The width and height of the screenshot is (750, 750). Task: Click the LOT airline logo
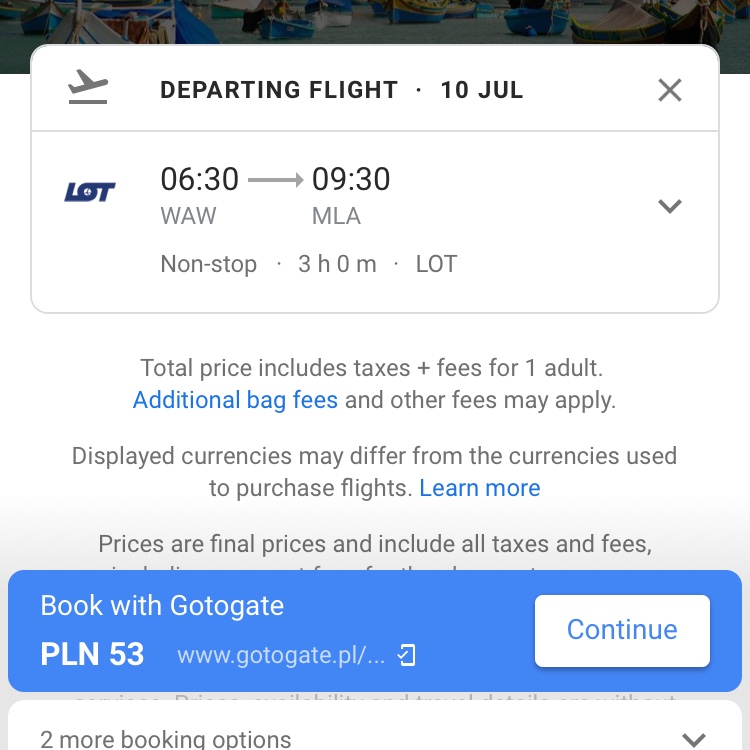coord(90,192)
